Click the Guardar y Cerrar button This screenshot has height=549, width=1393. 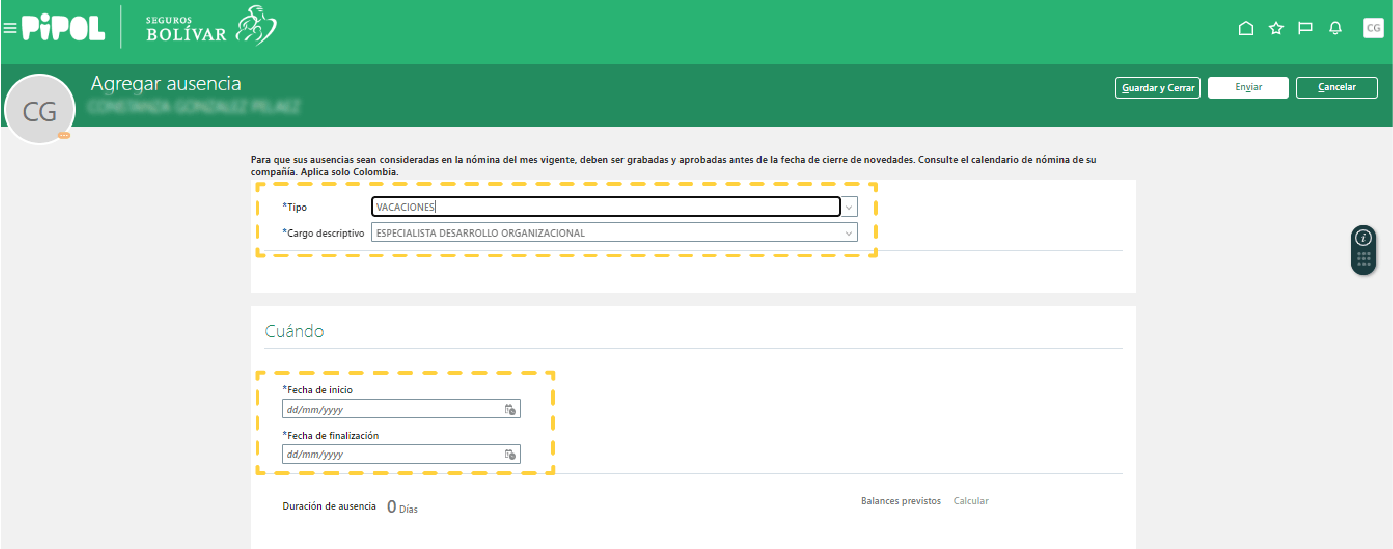pos(1157,88)
